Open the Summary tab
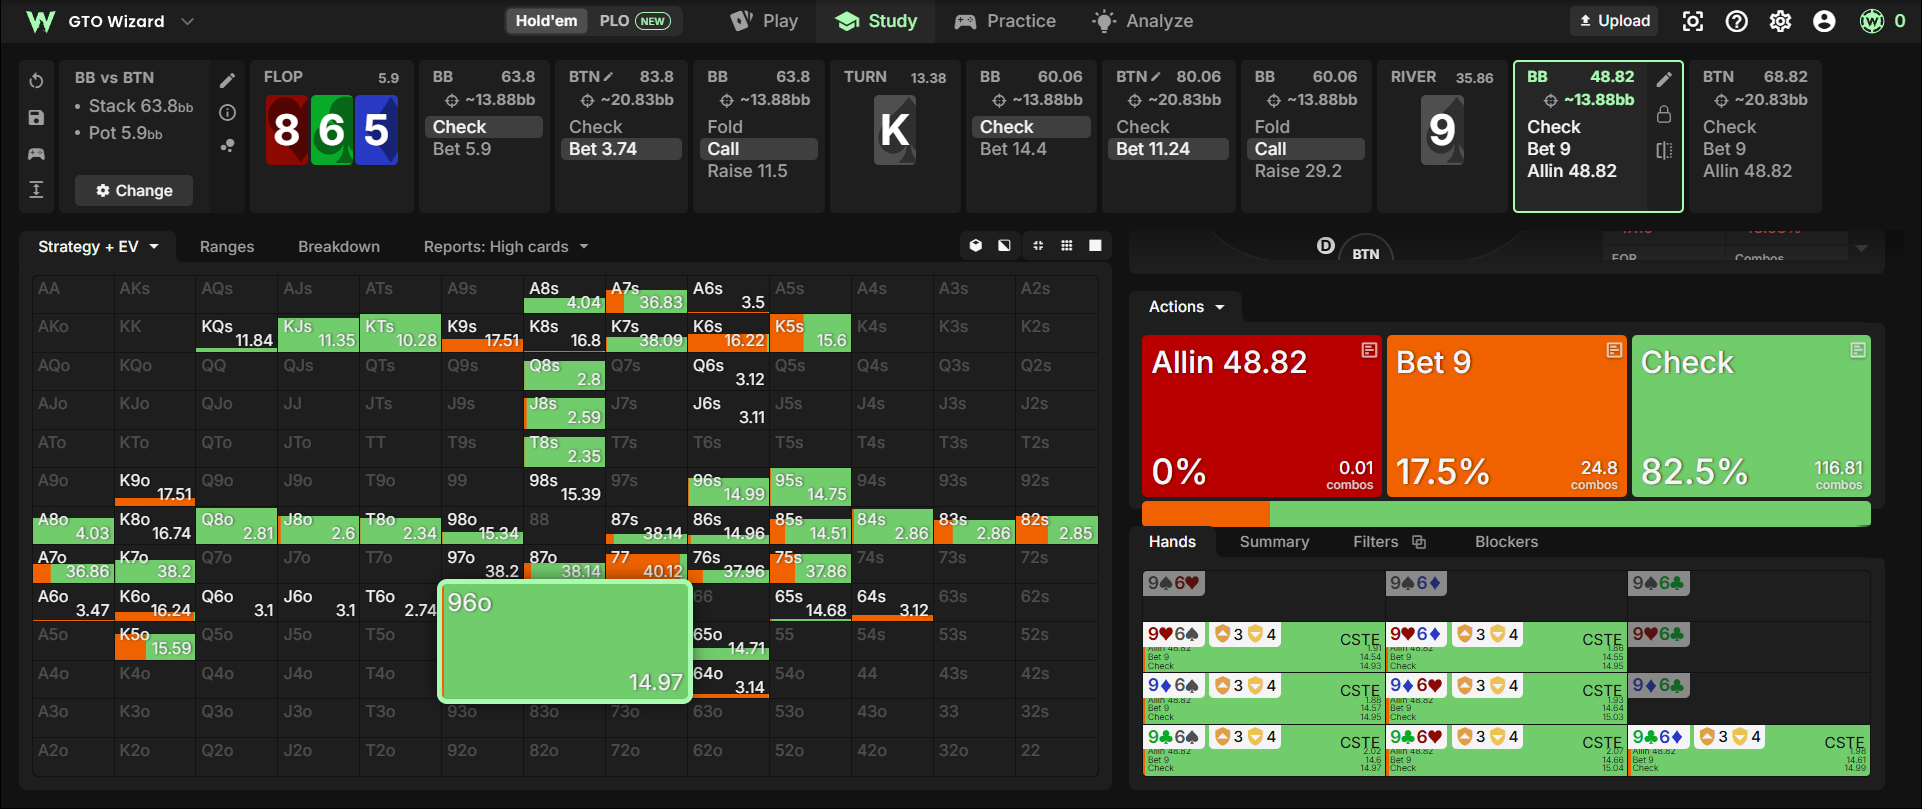Viewport: 1922px width, 809px height. pos(1274,542)
